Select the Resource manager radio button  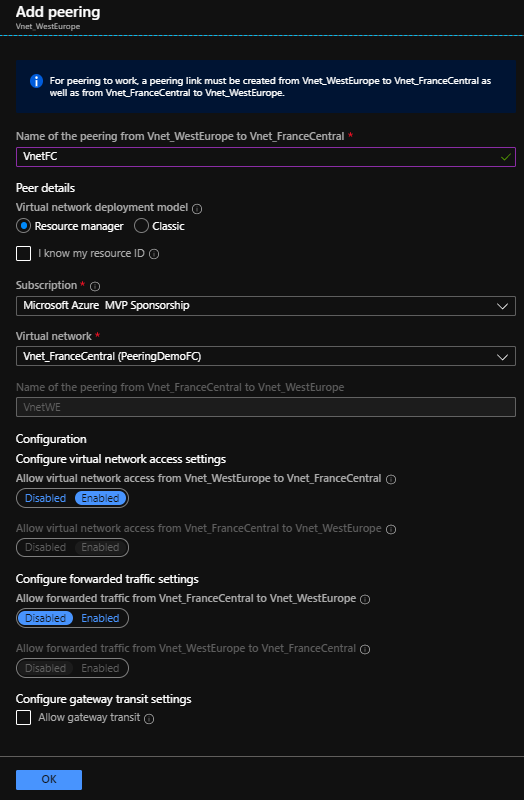[x=23, y=226]
